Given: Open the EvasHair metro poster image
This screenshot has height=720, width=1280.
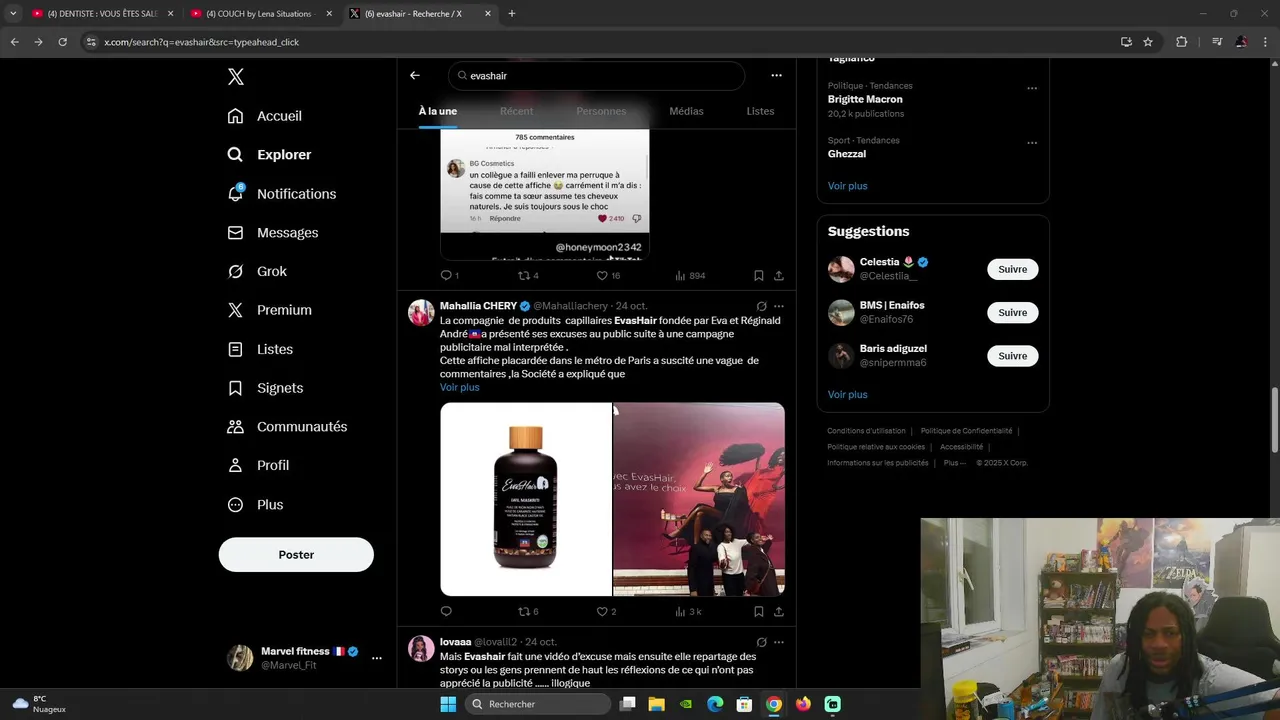Looking at the screenshot, I should (699, 499).
